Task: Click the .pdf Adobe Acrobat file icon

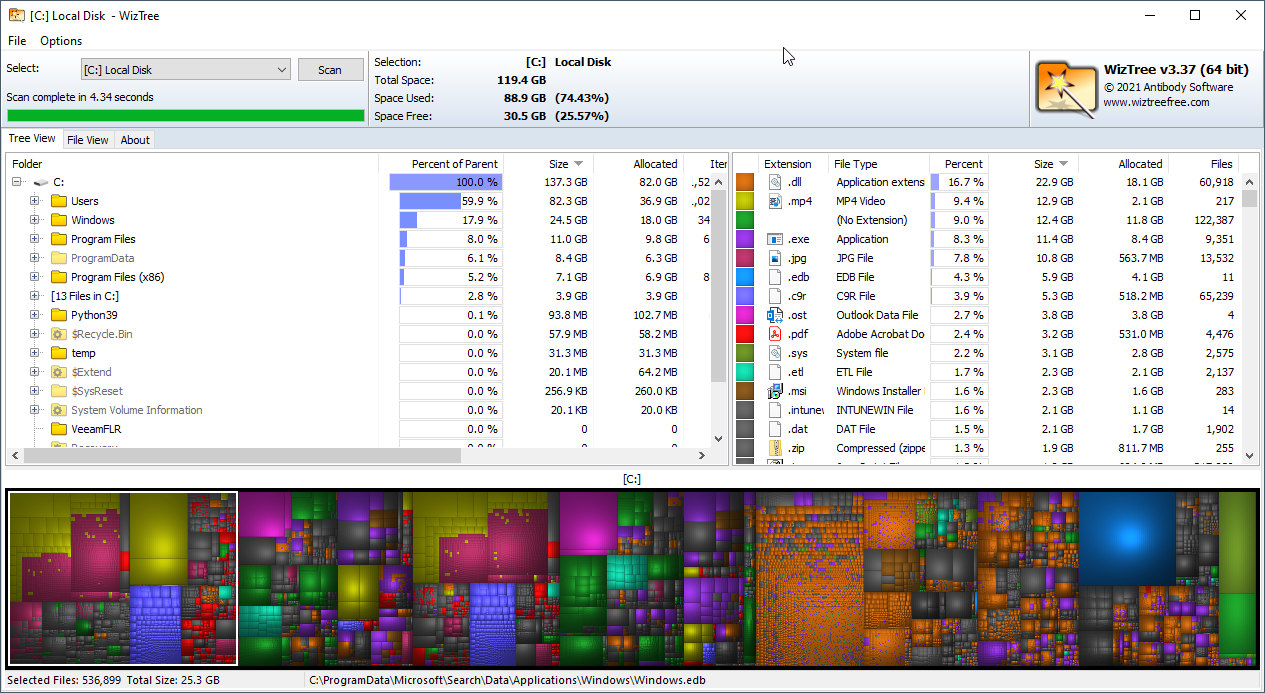Action: coord(774,334)
